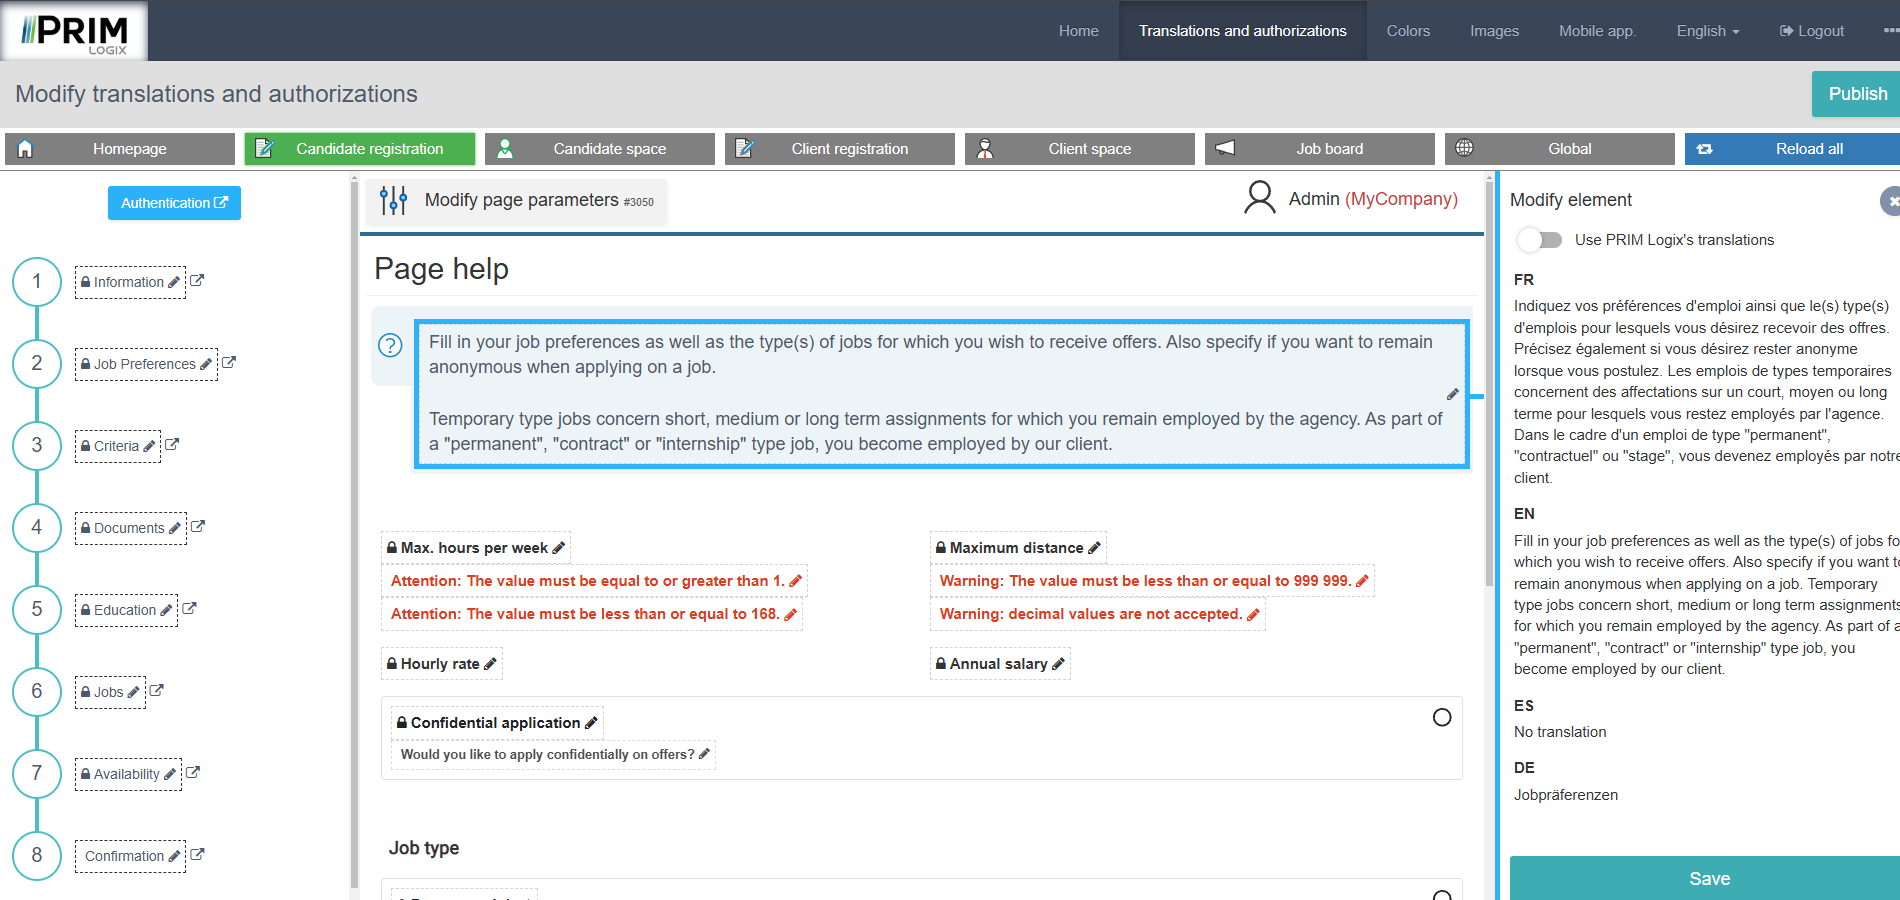Switch to the Candidate space tab
The image size is (1900, 900).
[600, 149]
